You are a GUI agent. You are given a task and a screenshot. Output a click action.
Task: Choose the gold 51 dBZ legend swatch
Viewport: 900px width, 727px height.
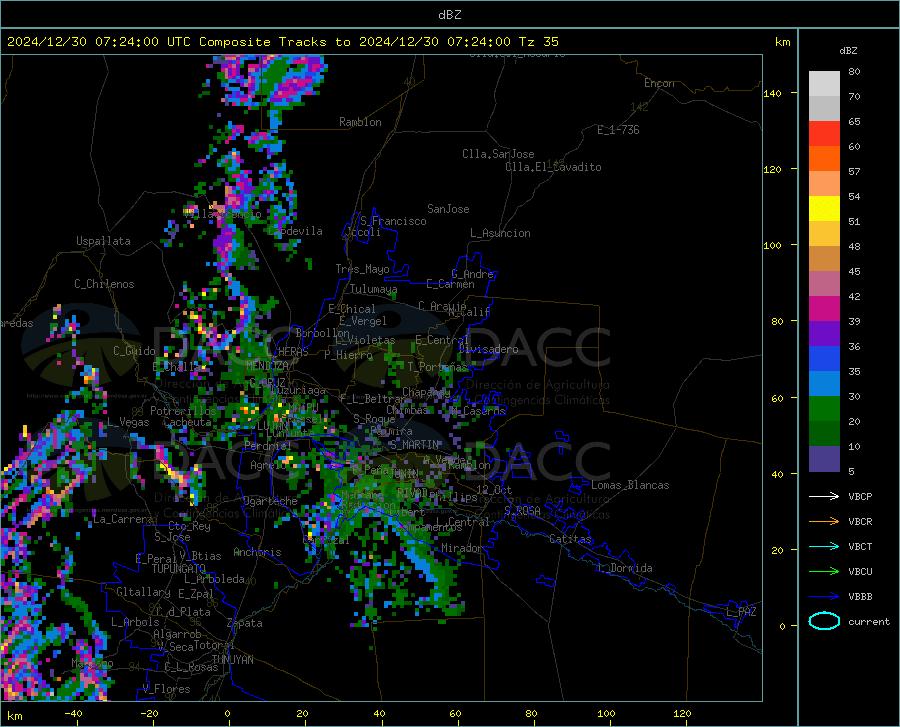(824, 234)
